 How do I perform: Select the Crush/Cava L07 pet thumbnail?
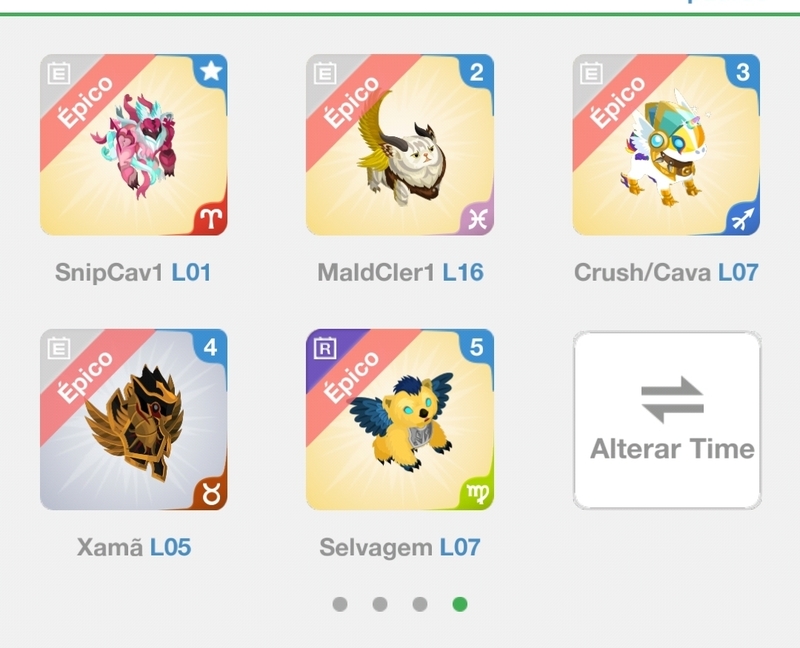[666, 145]
